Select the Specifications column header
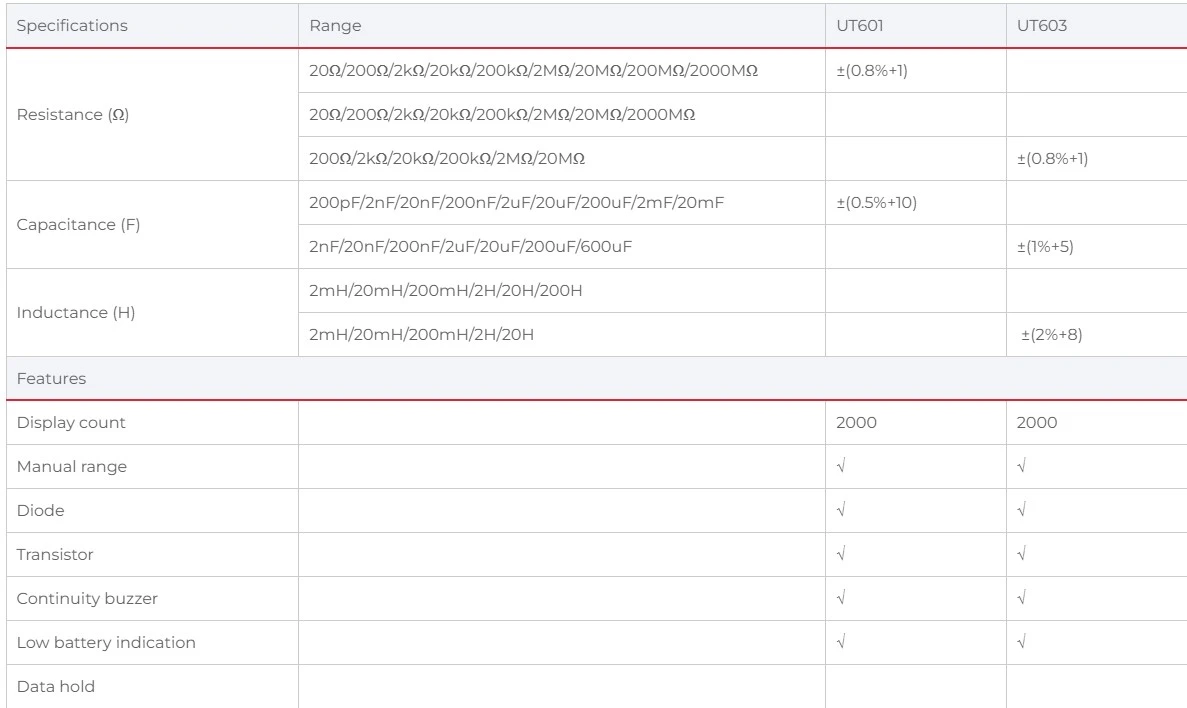The image size is (1187, 708). pos(72,26)
